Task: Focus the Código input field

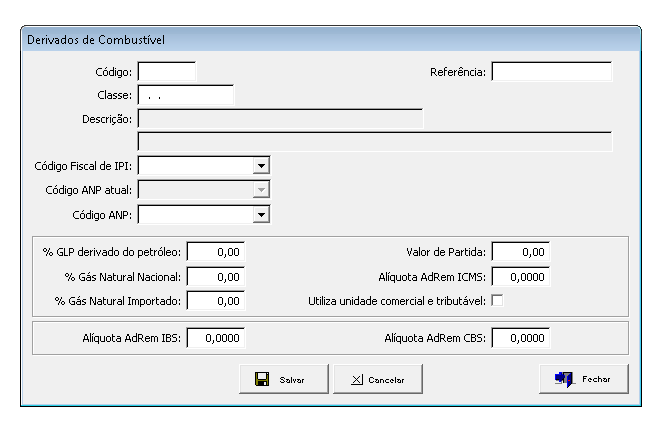Action: (167, 72)
